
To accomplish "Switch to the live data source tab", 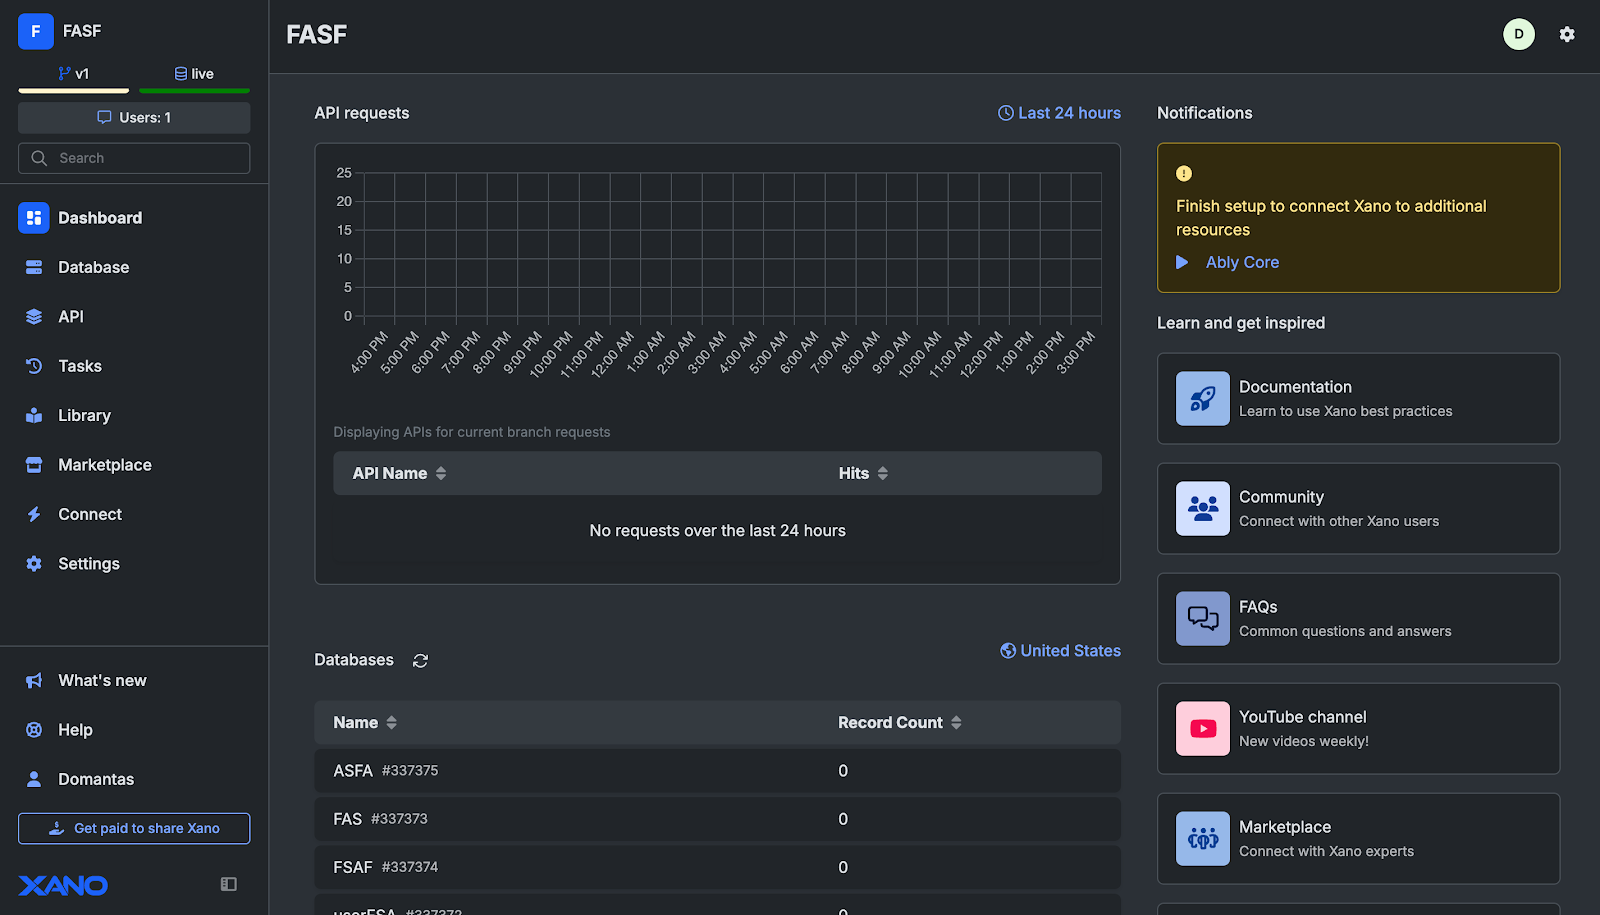I will 194,74.
